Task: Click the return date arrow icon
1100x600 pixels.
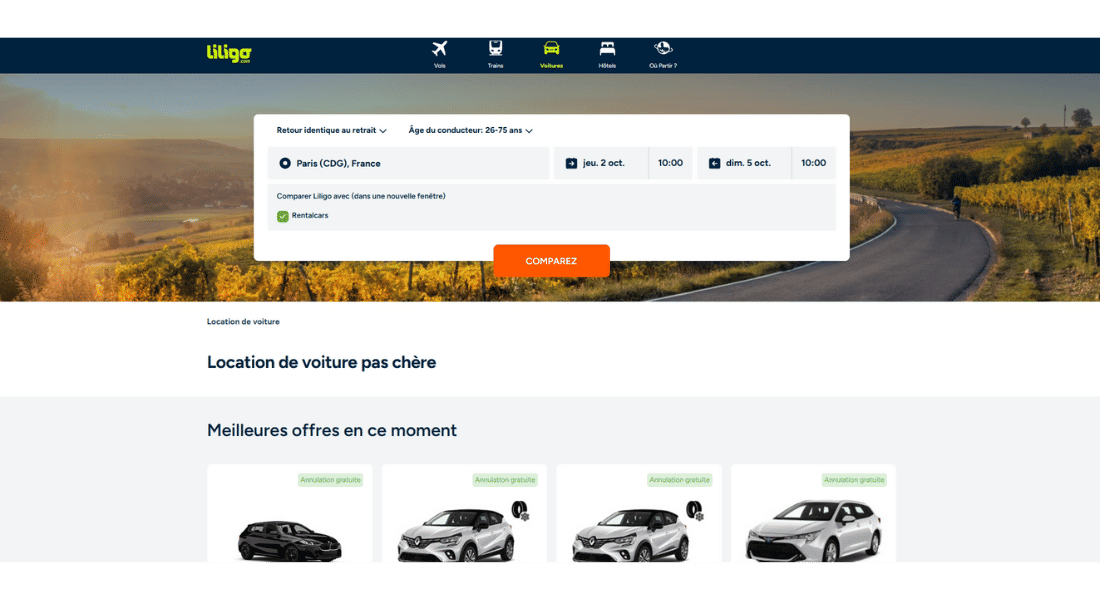Action: (714, 163)
